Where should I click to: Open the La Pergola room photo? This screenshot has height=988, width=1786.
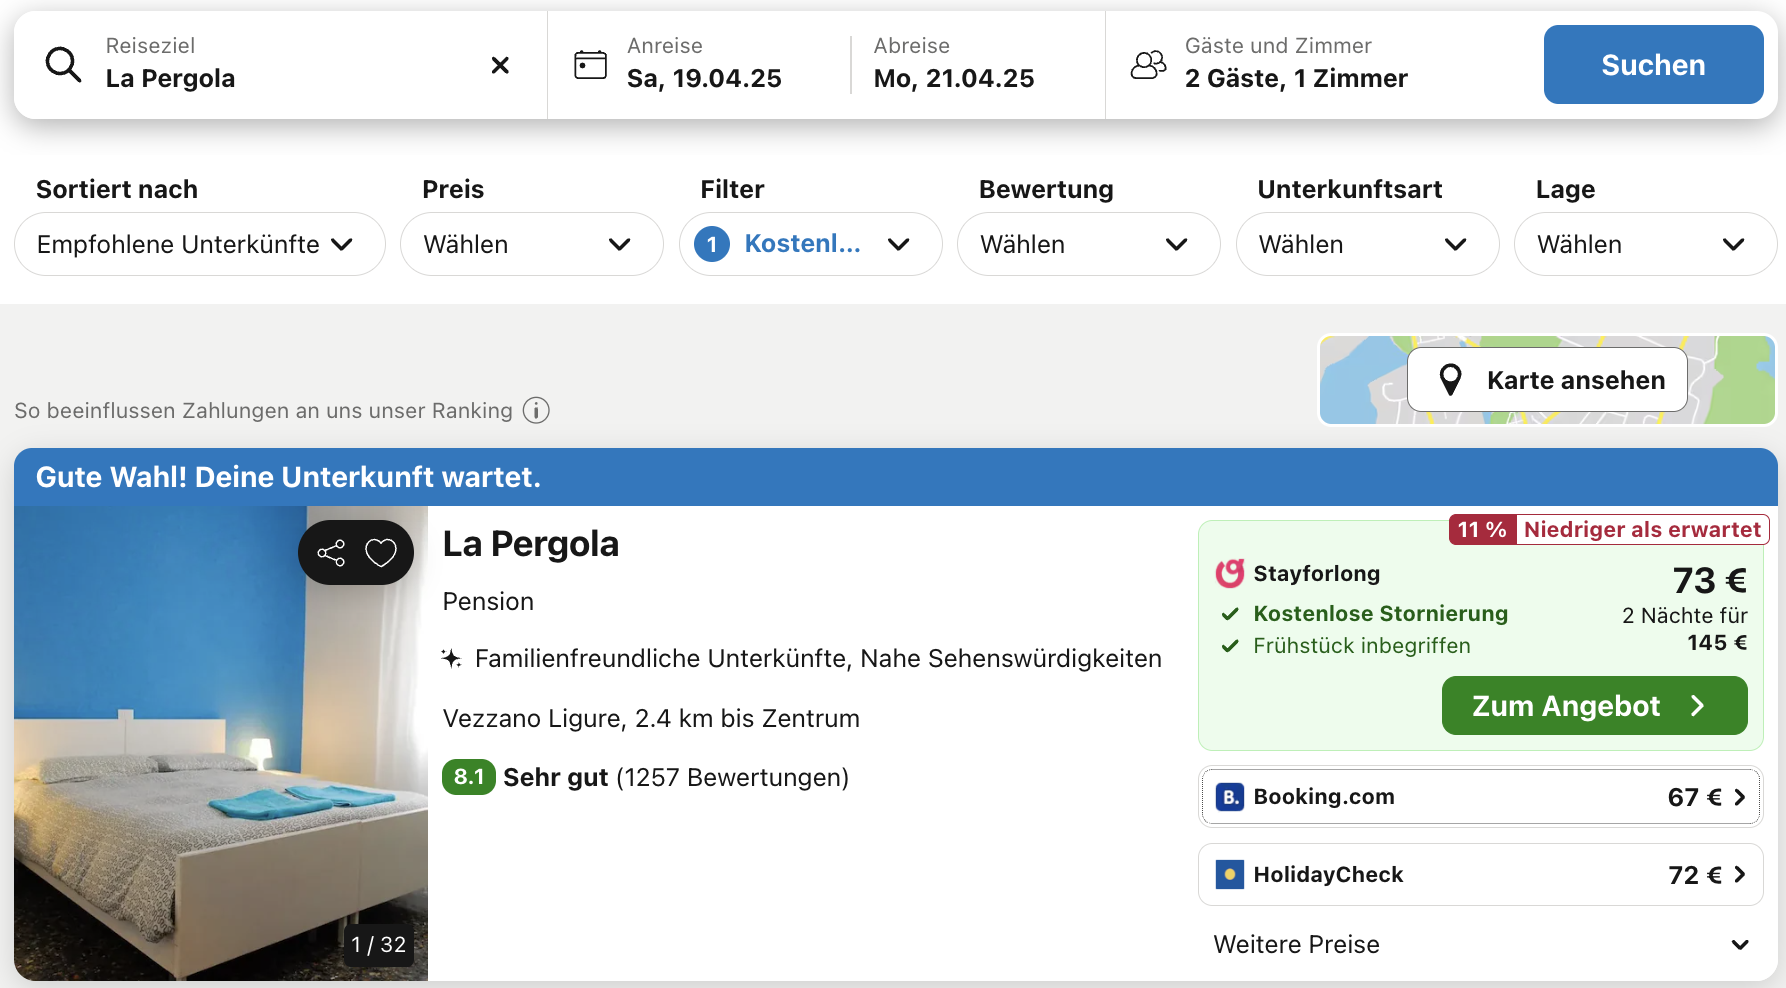click(221, 743)
